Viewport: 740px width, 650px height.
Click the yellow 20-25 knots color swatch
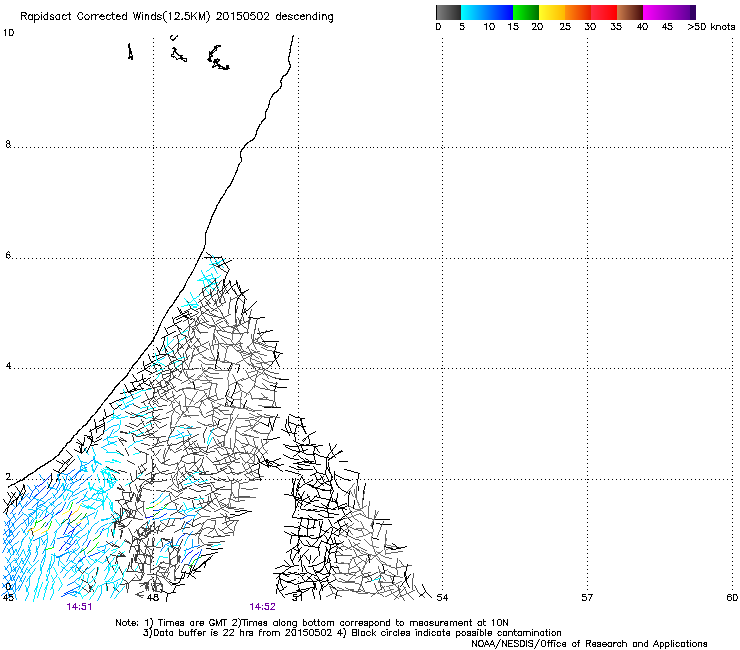tap(552, 12)
